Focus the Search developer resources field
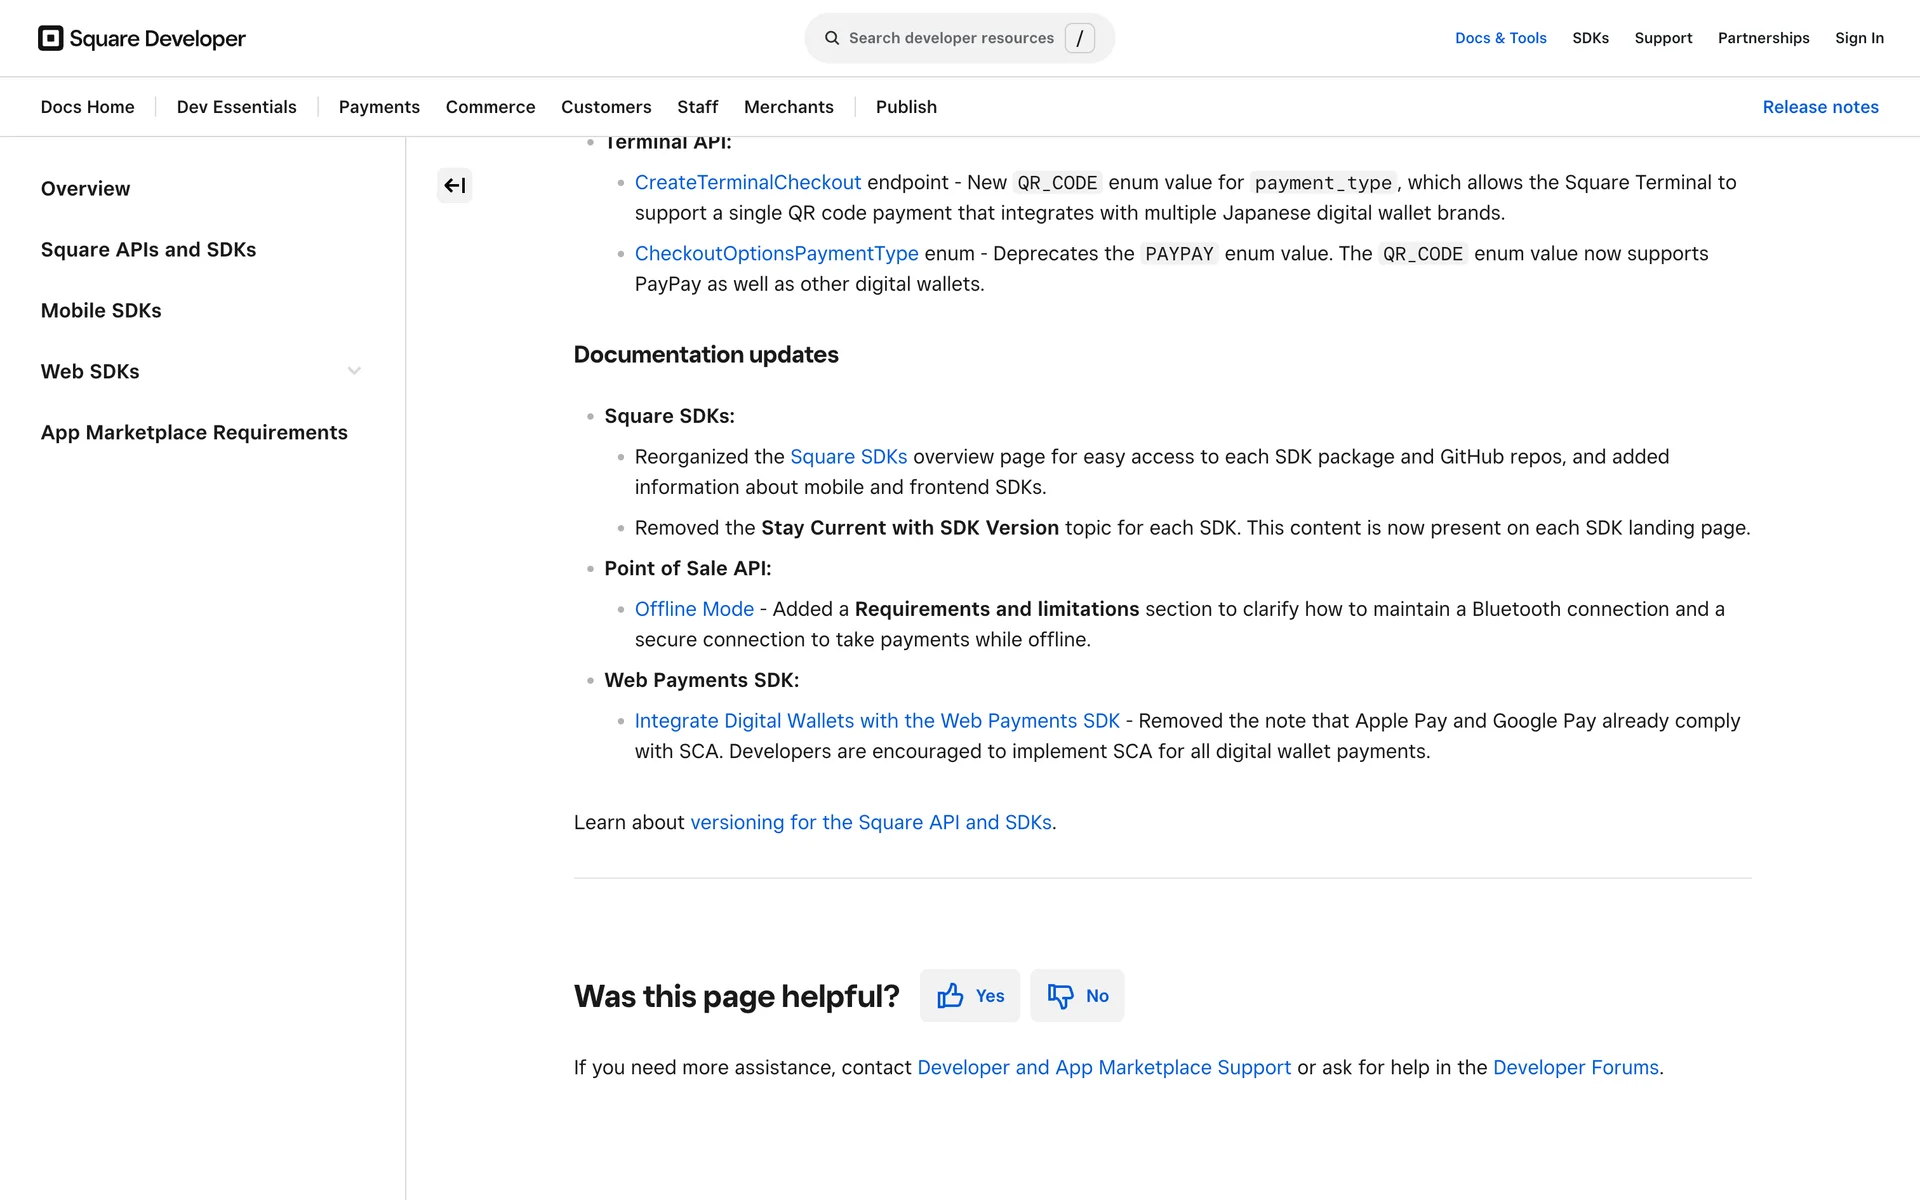The image size is (1920, 1200). (x=950, y=38)
